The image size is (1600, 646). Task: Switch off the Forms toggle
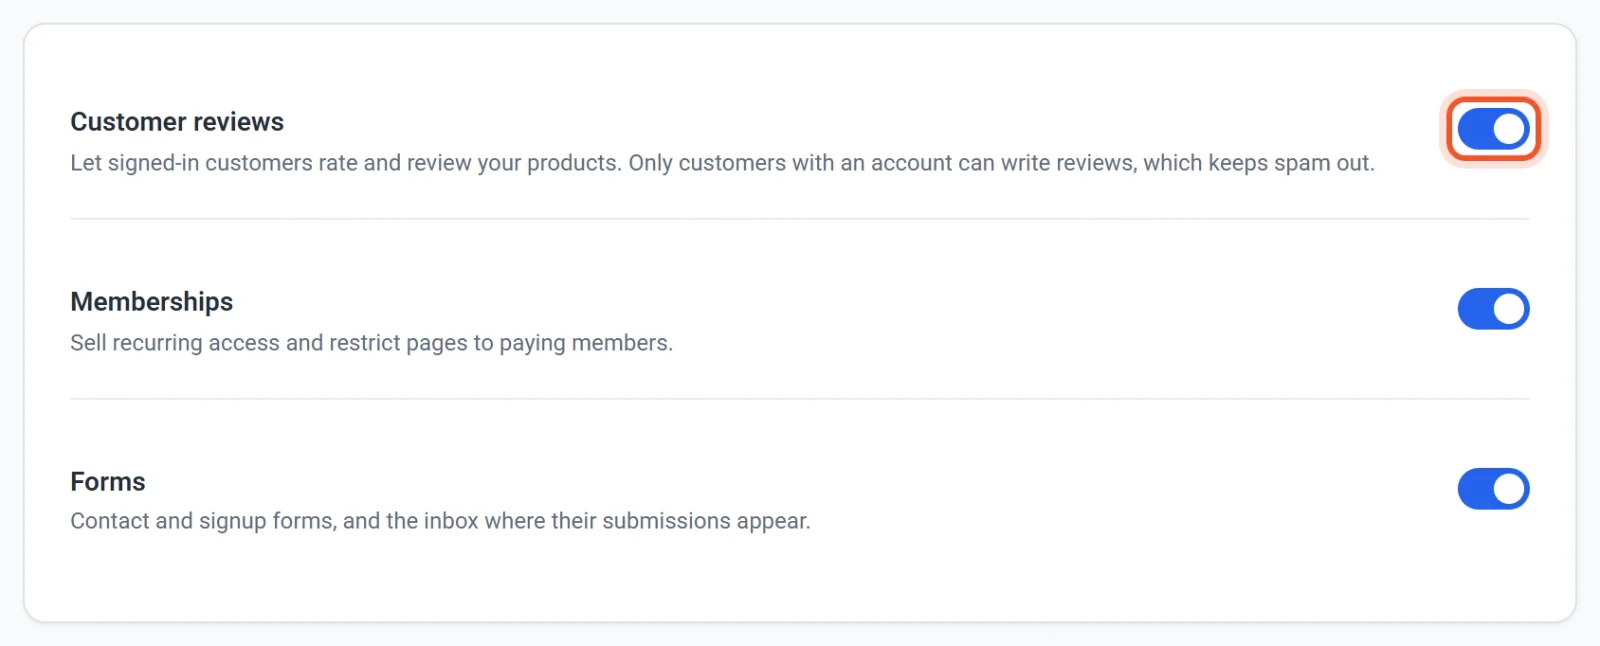pyautogui.click(x=1493, y=489)
